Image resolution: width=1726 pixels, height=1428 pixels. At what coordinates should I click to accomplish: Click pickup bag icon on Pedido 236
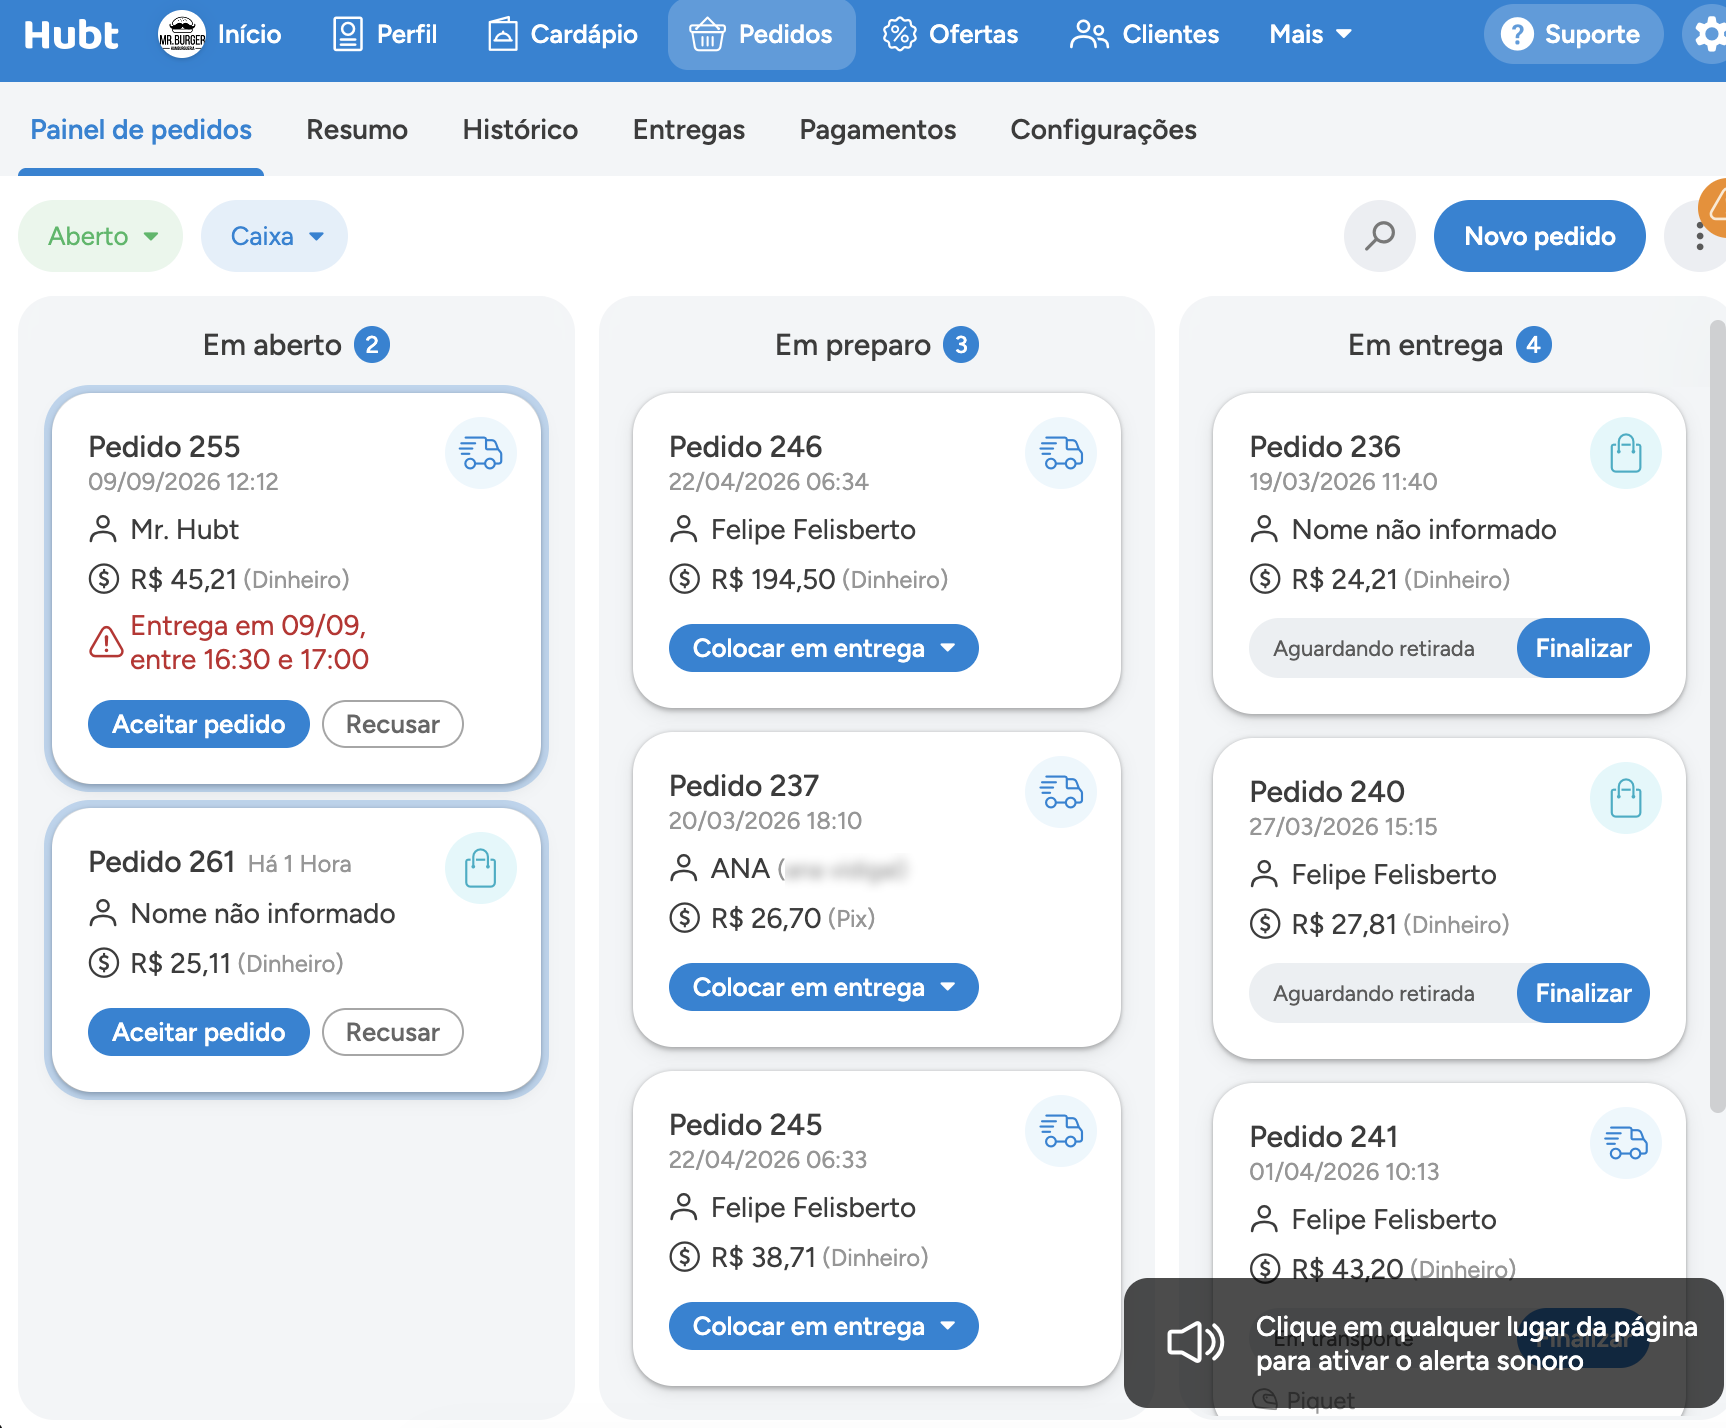point(1626,453)
